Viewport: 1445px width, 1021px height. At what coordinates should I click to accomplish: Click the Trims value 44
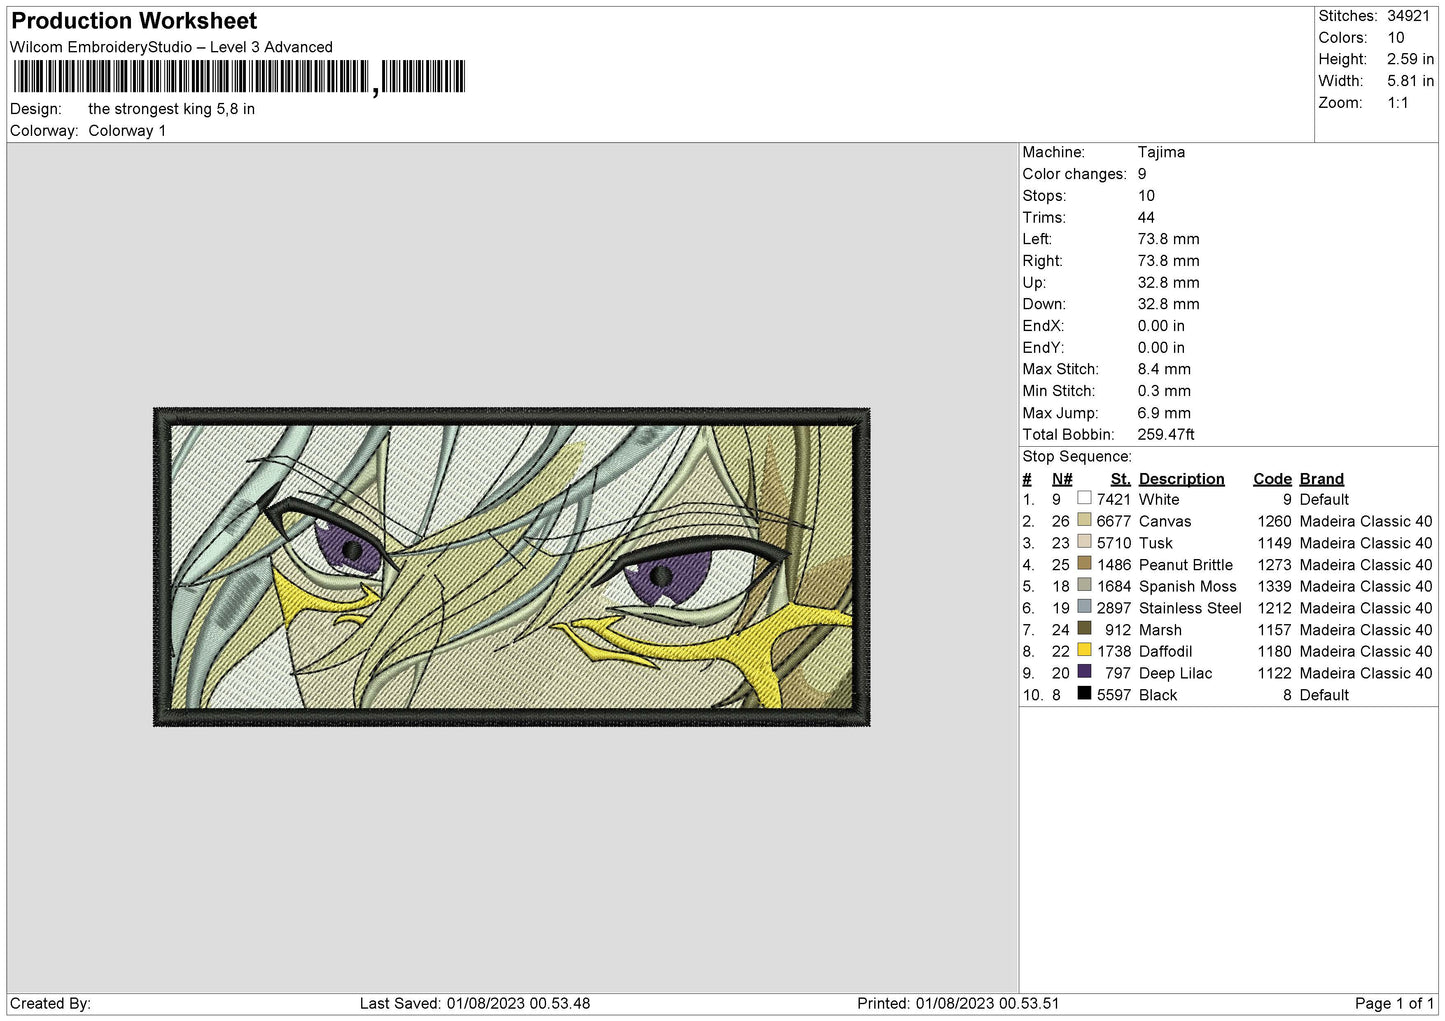[1146, 218]
